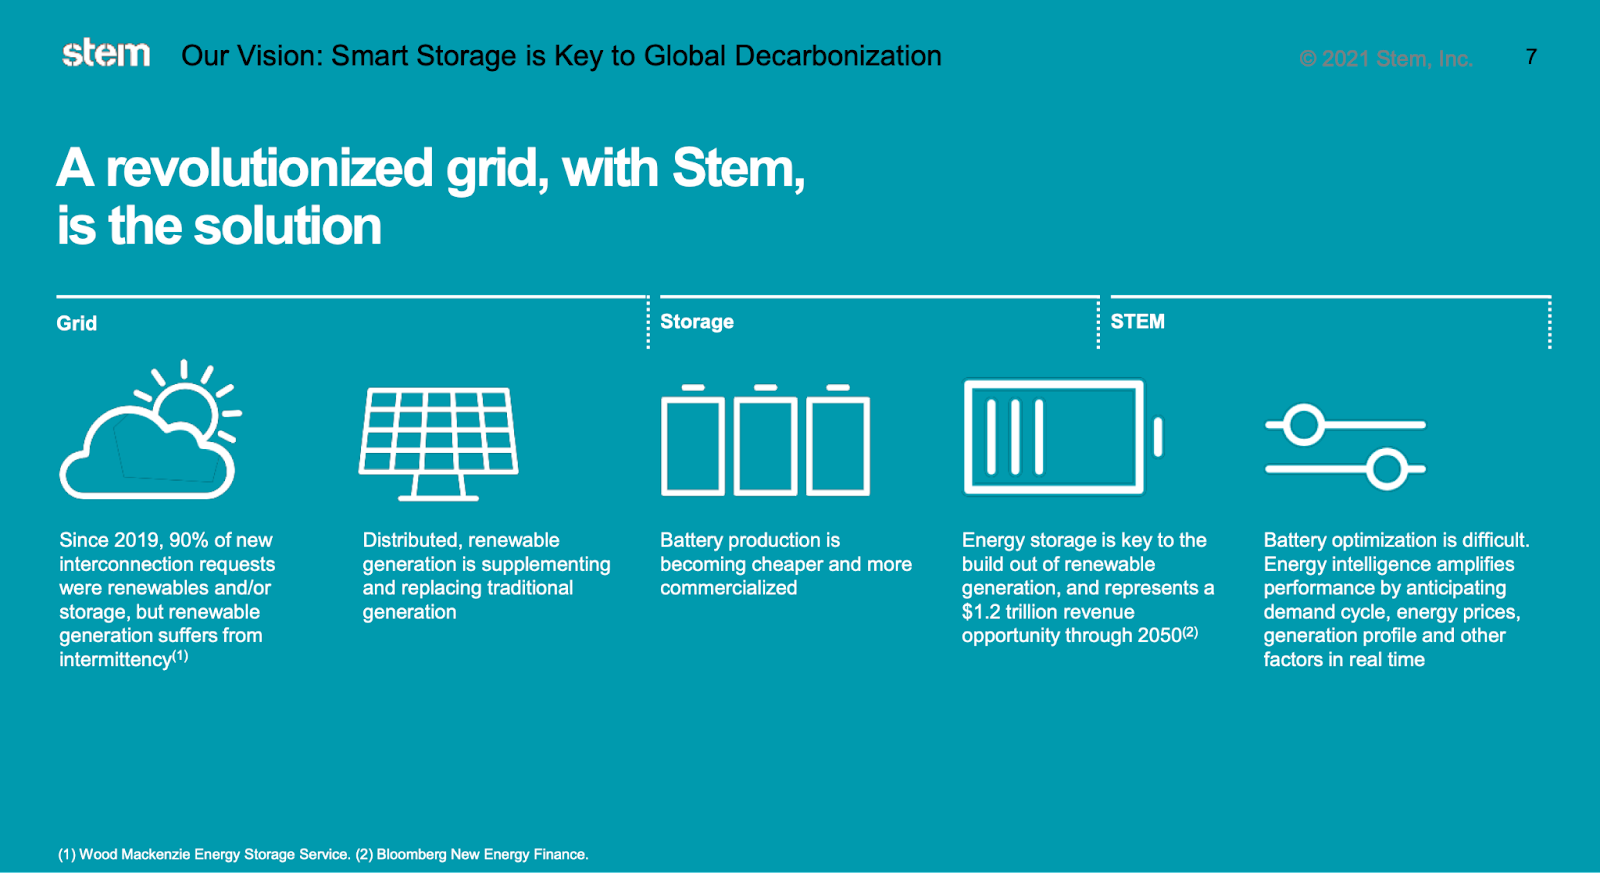The height and width of the screenshot is (873, 1600).
Task: Click the large single battery icon
Action: 1063,436
